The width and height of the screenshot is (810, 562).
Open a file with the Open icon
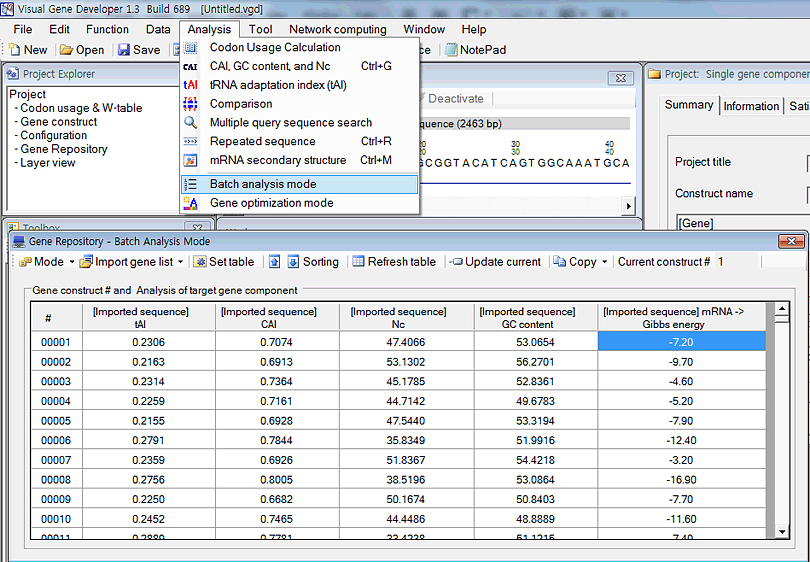[81, 50]
